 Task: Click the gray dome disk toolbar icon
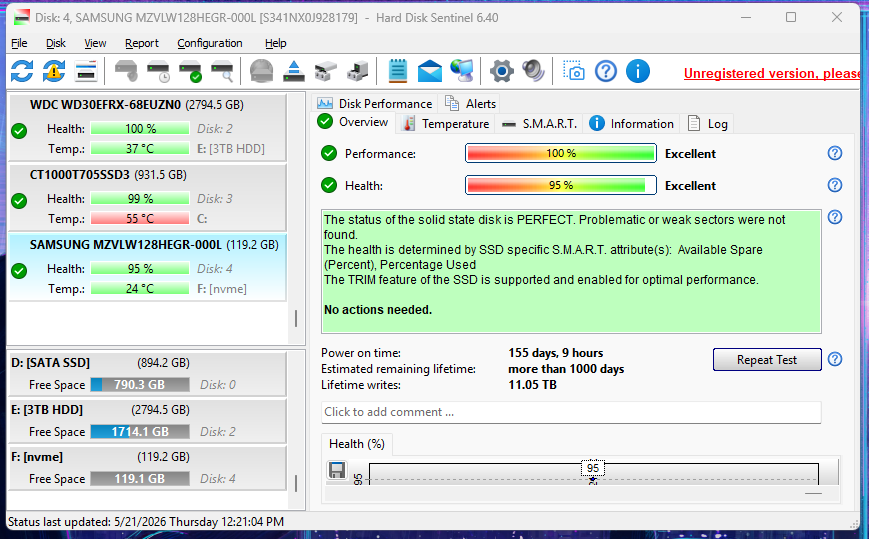coord(262,71)
